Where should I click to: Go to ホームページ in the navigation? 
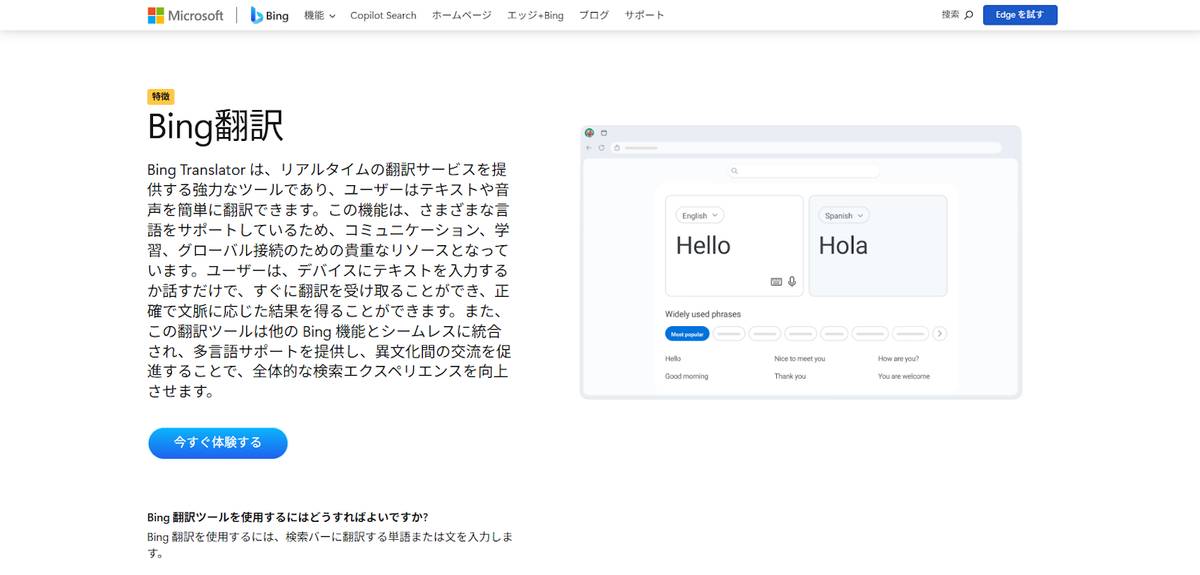(462, 15)
